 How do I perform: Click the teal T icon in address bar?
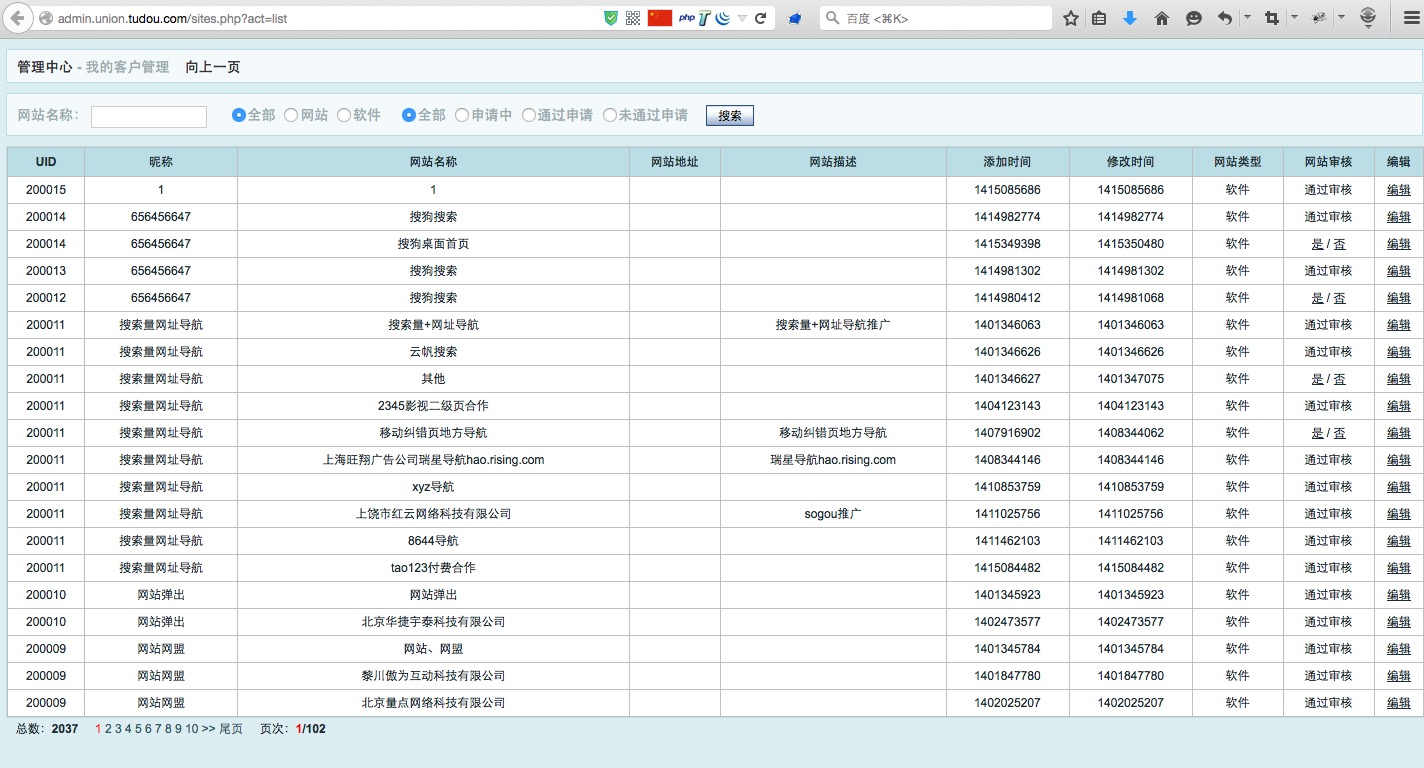[x=705, y=18]
